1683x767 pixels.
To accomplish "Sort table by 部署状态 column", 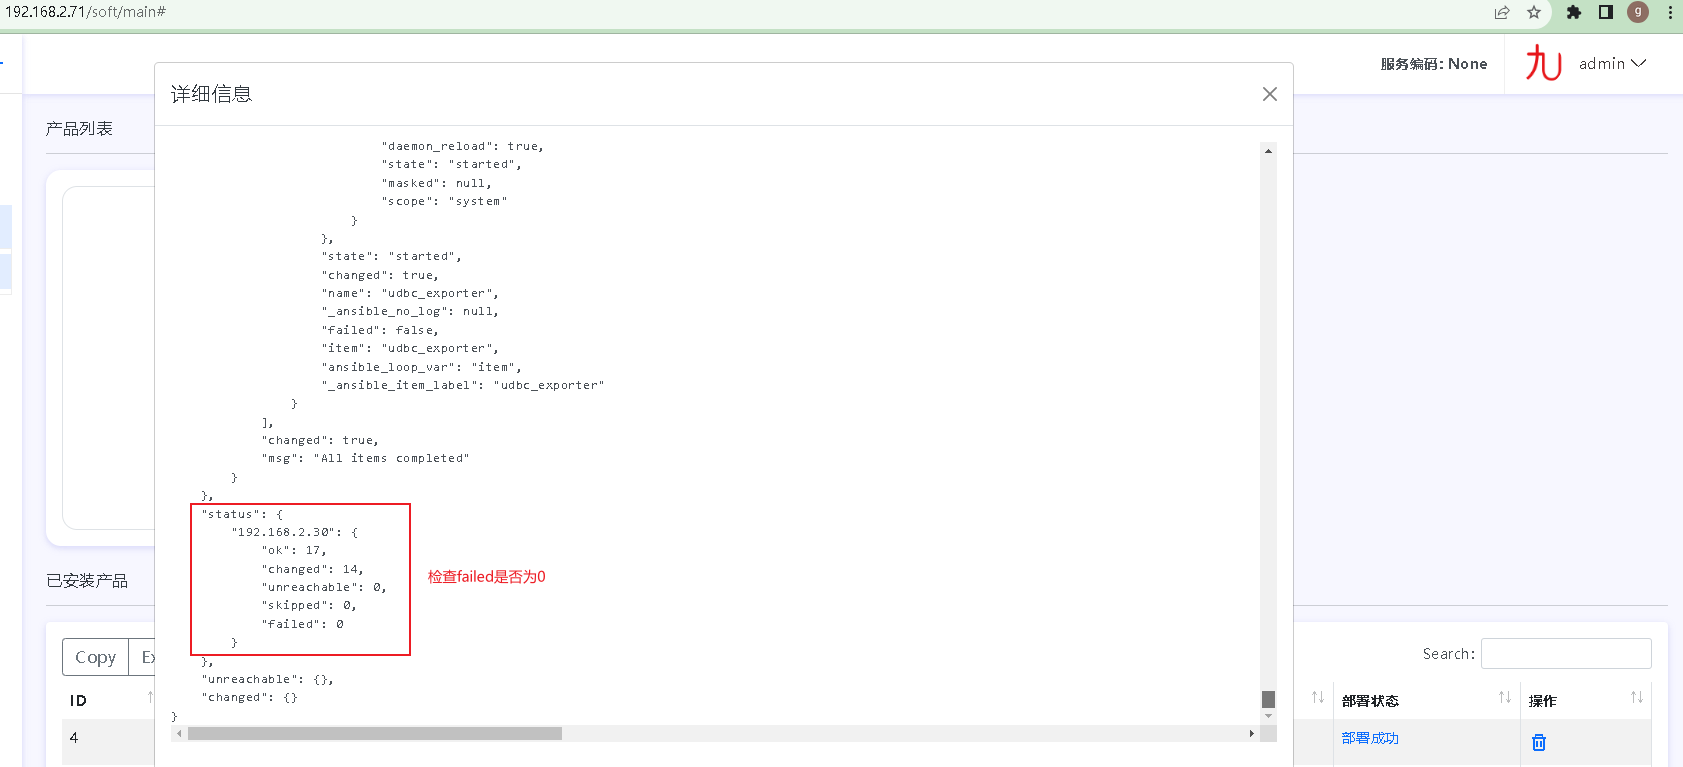I will click(1504, 698).
